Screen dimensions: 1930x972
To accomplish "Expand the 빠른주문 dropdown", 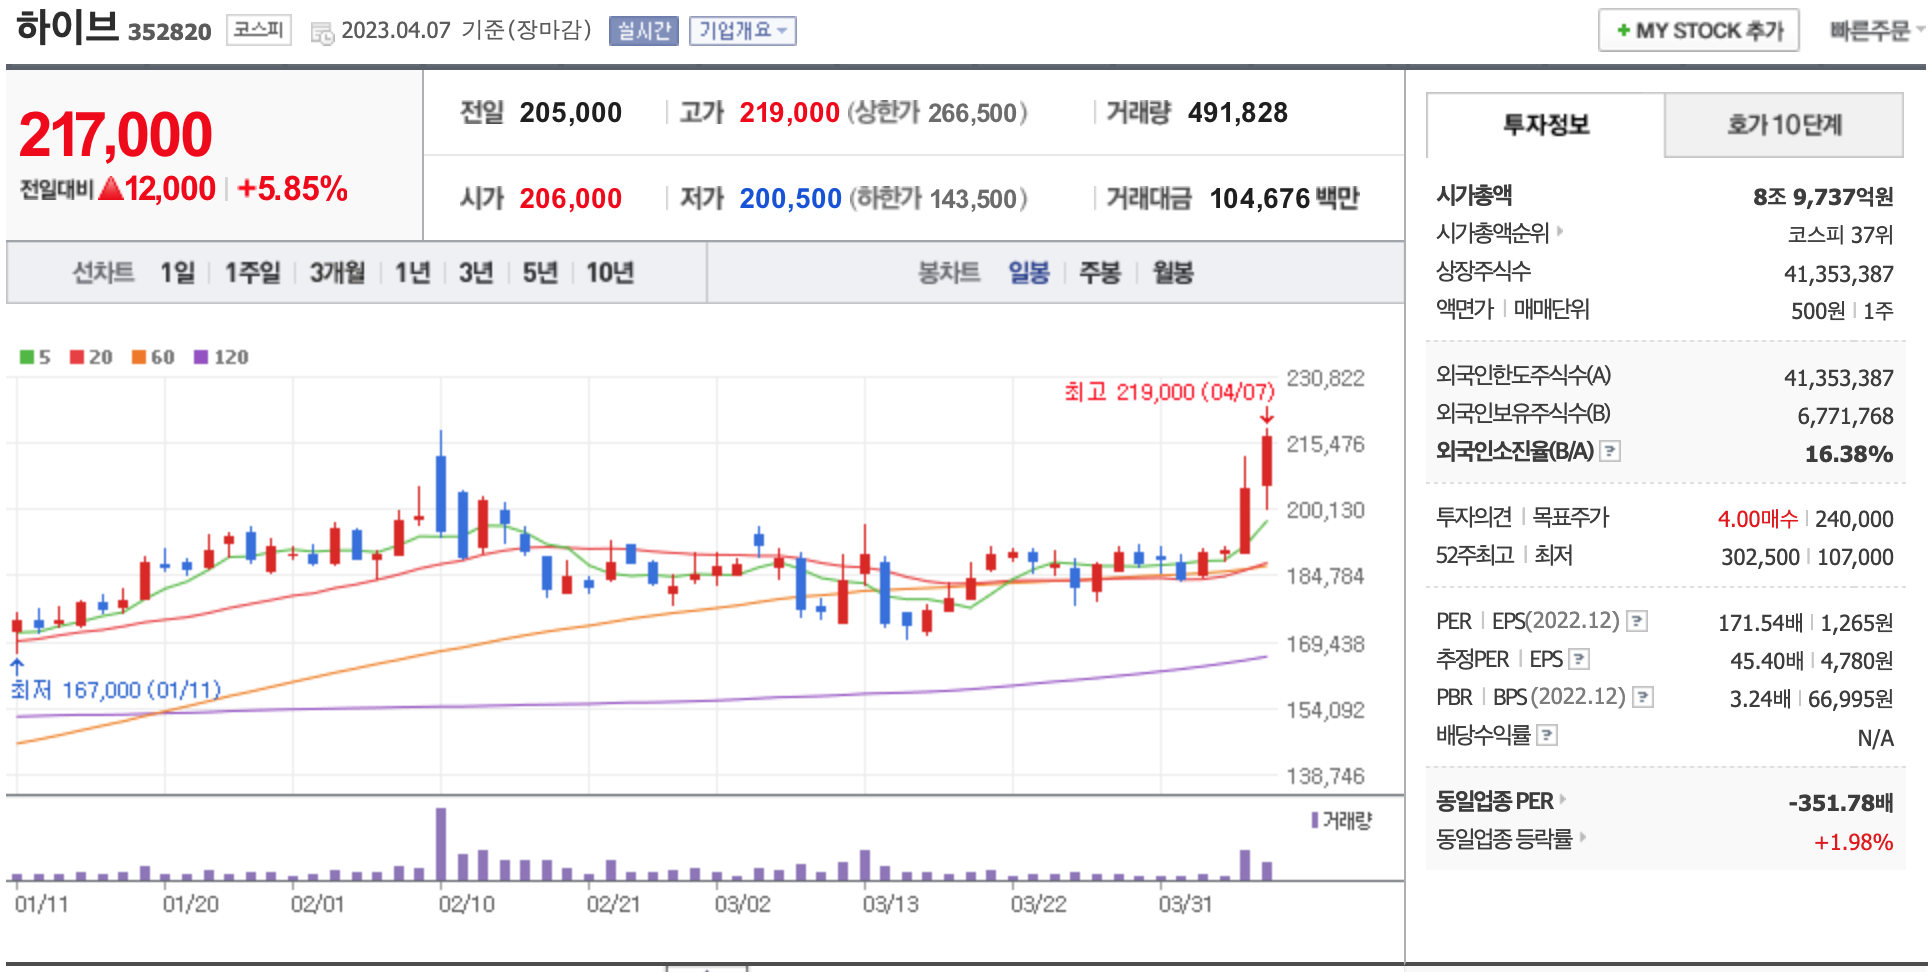I will [x=1875, y=31].
